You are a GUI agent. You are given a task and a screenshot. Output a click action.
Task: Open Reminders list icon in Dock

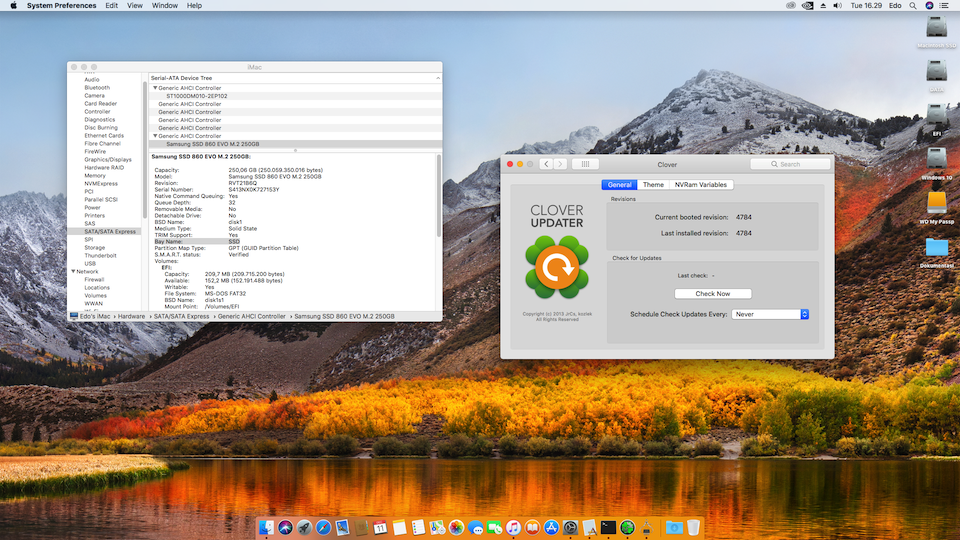418,527
